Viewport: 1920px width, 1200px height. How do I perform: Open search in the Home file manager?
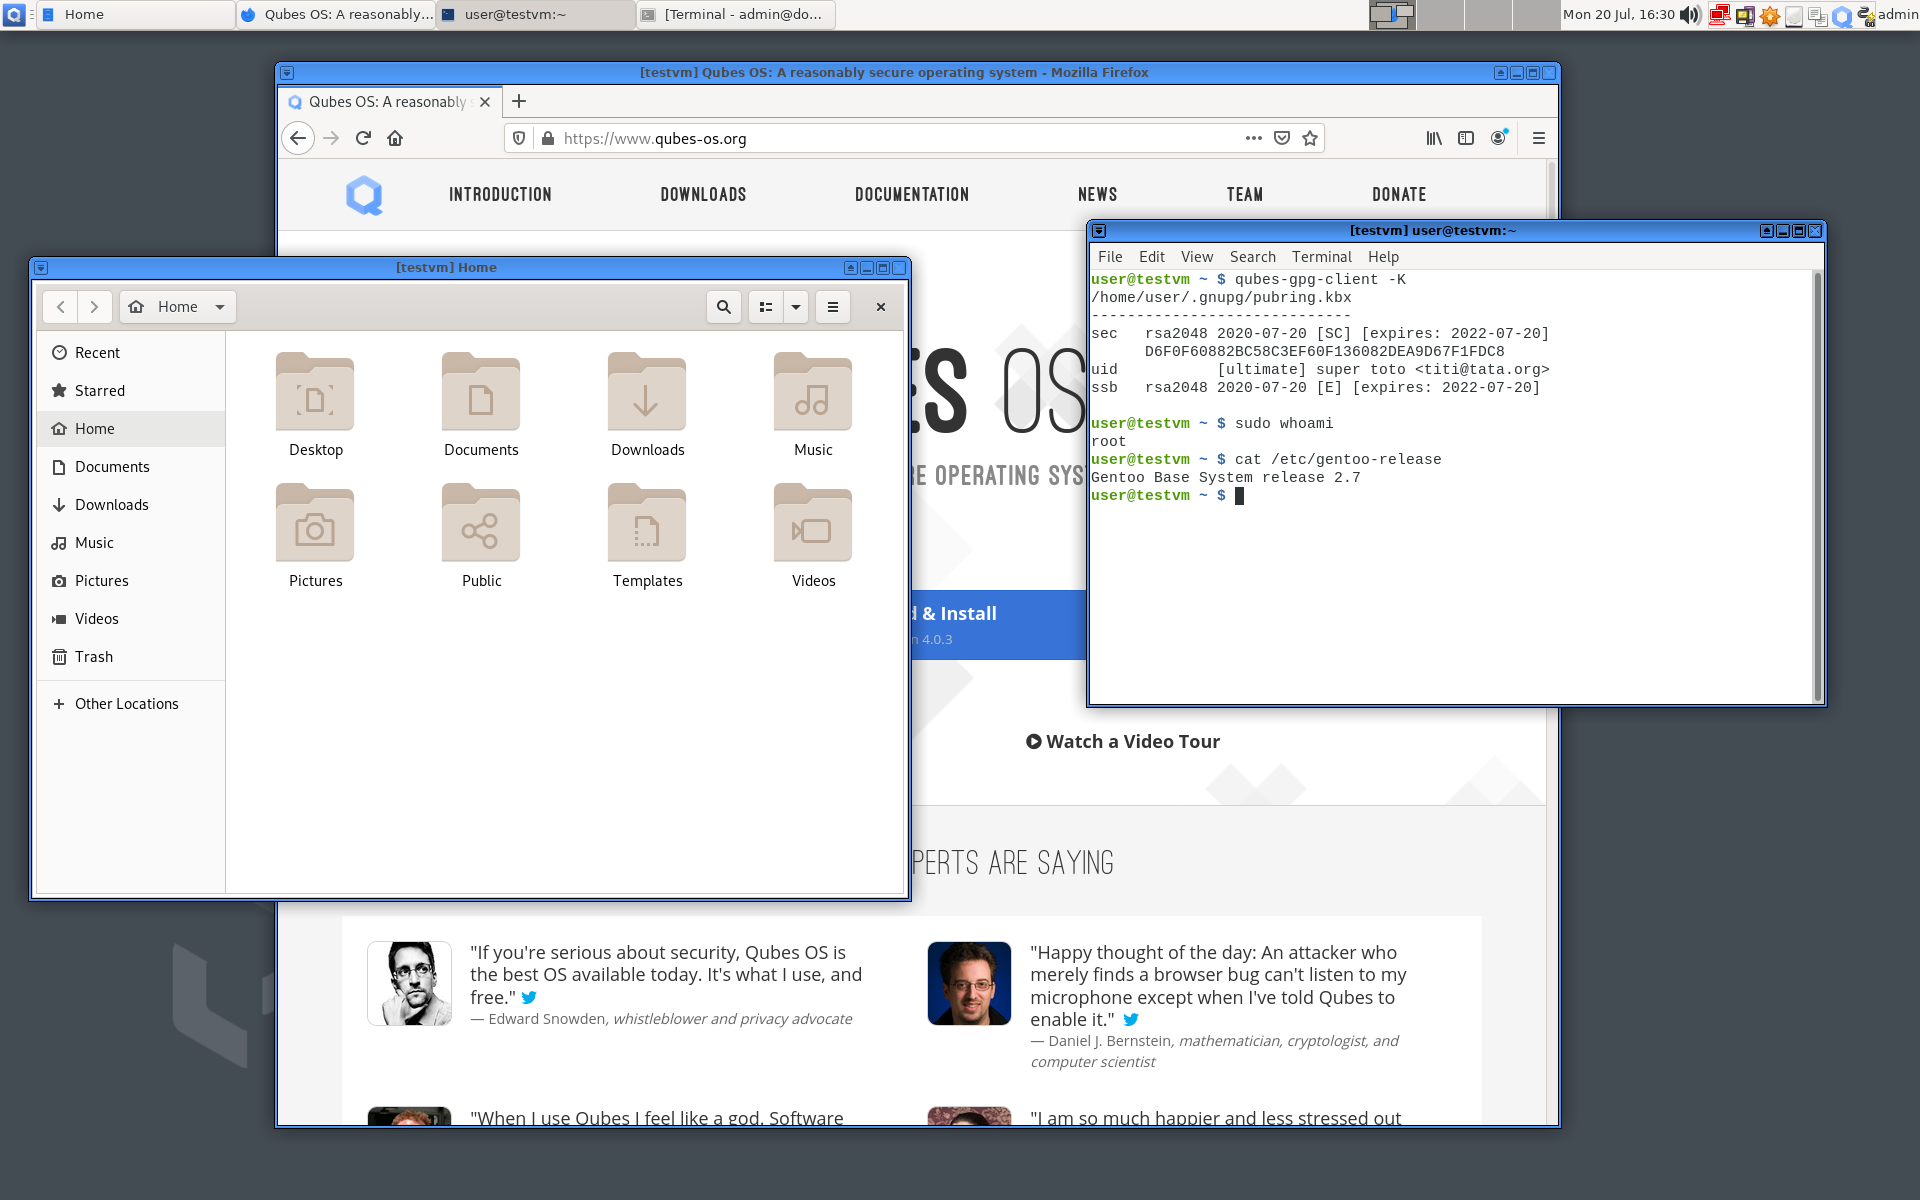[x=723, y=307]
